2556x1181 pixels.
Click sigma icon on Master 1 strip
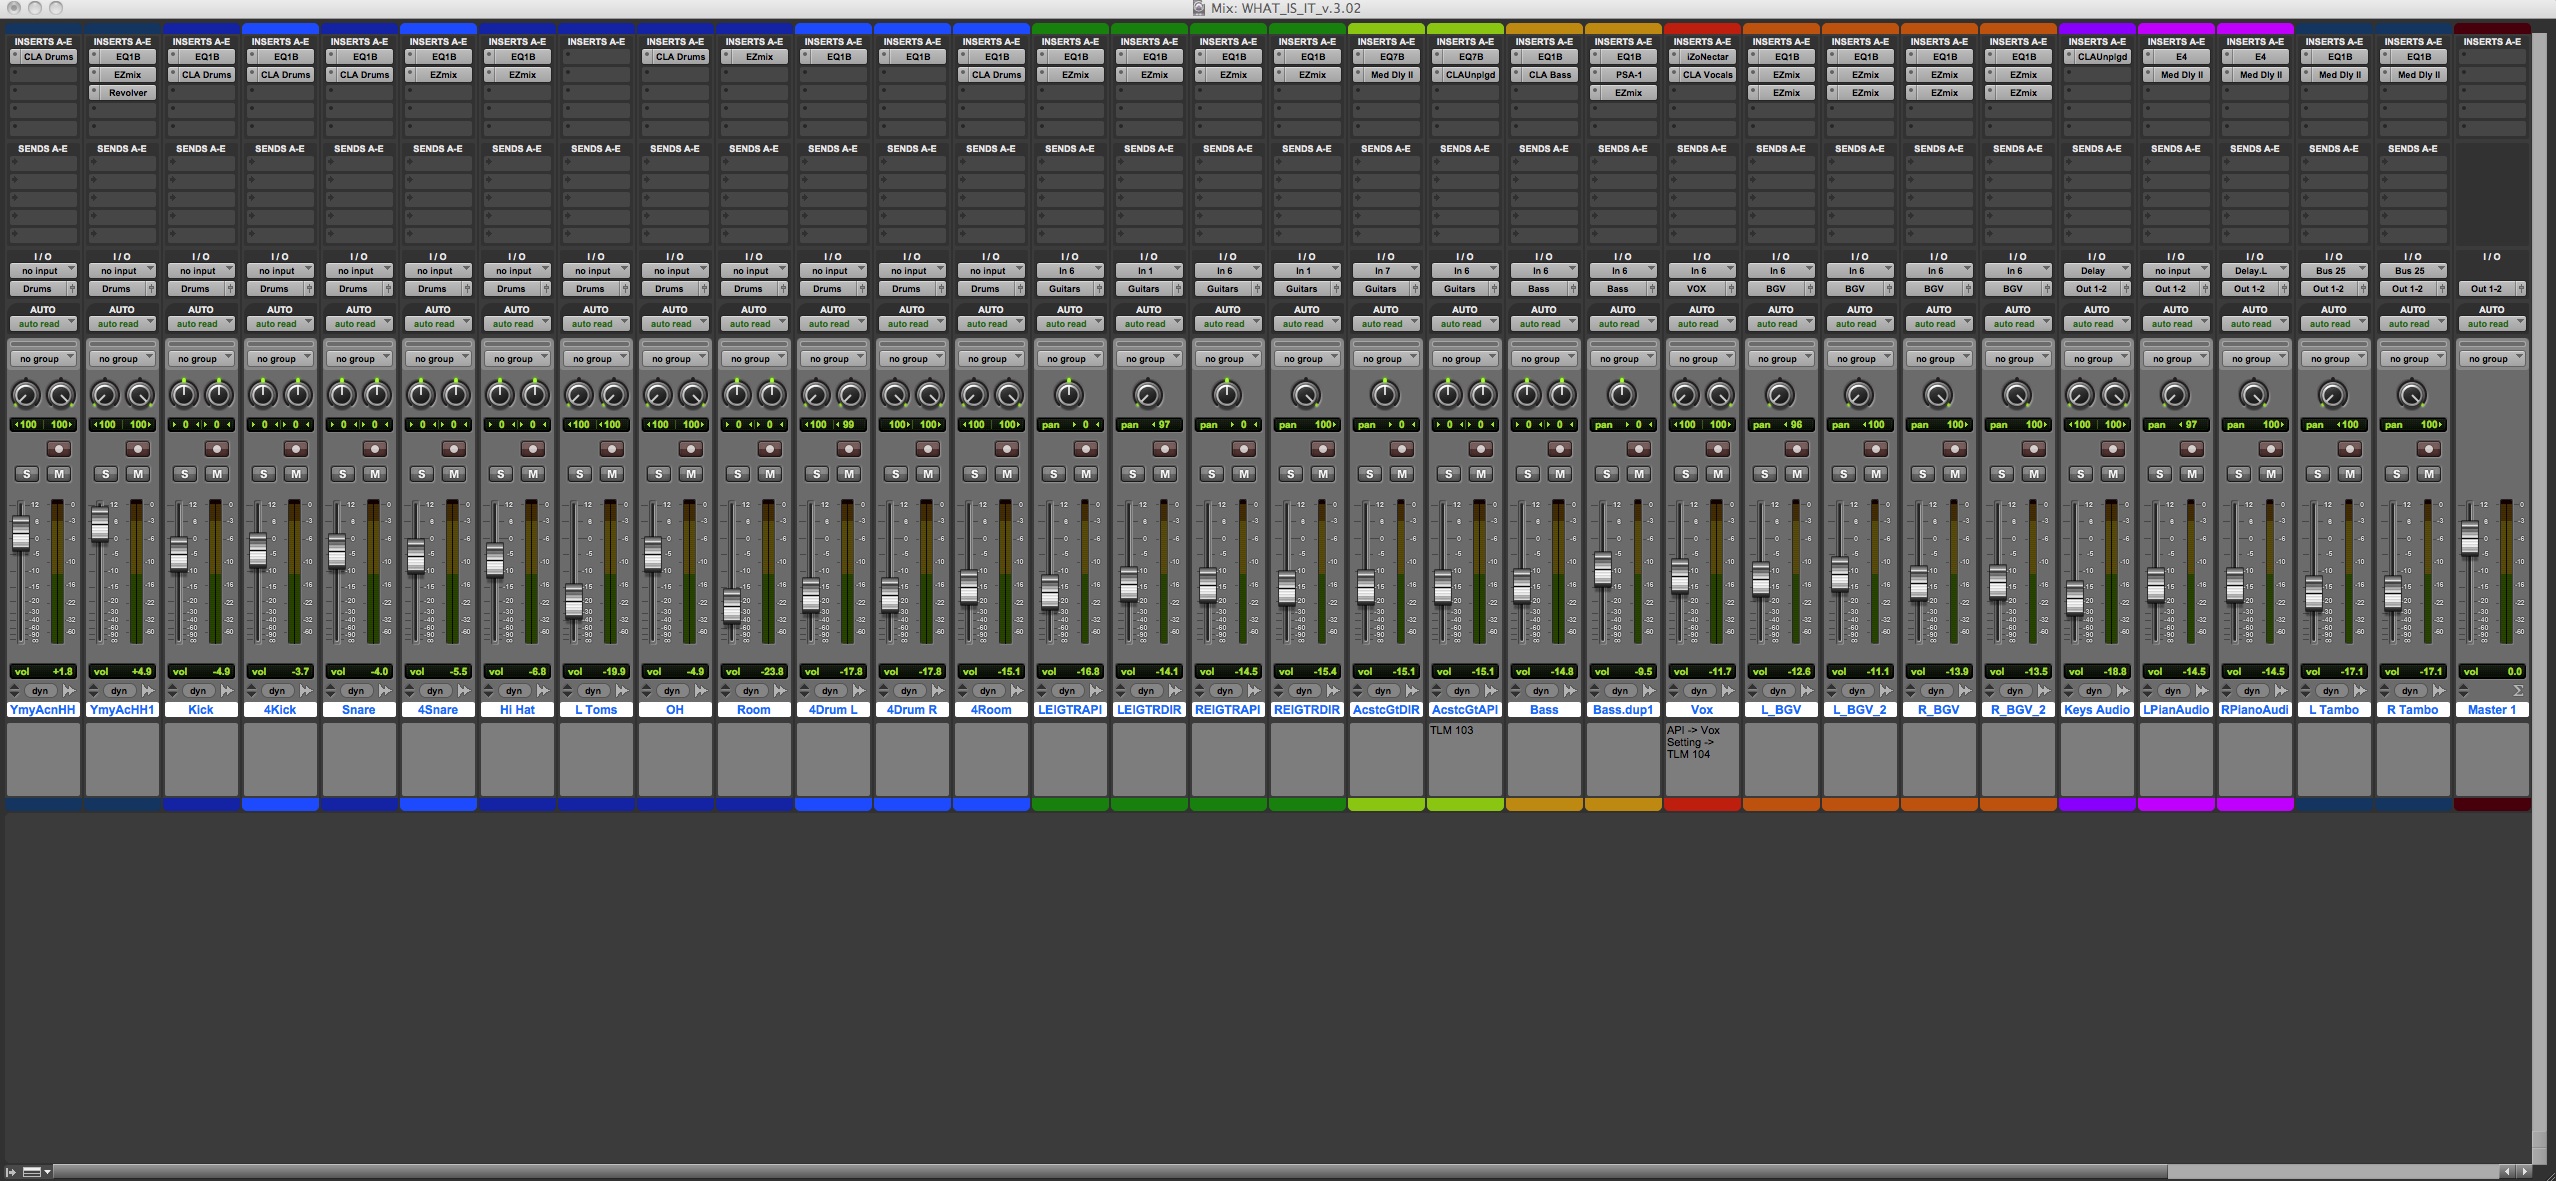2518,691
